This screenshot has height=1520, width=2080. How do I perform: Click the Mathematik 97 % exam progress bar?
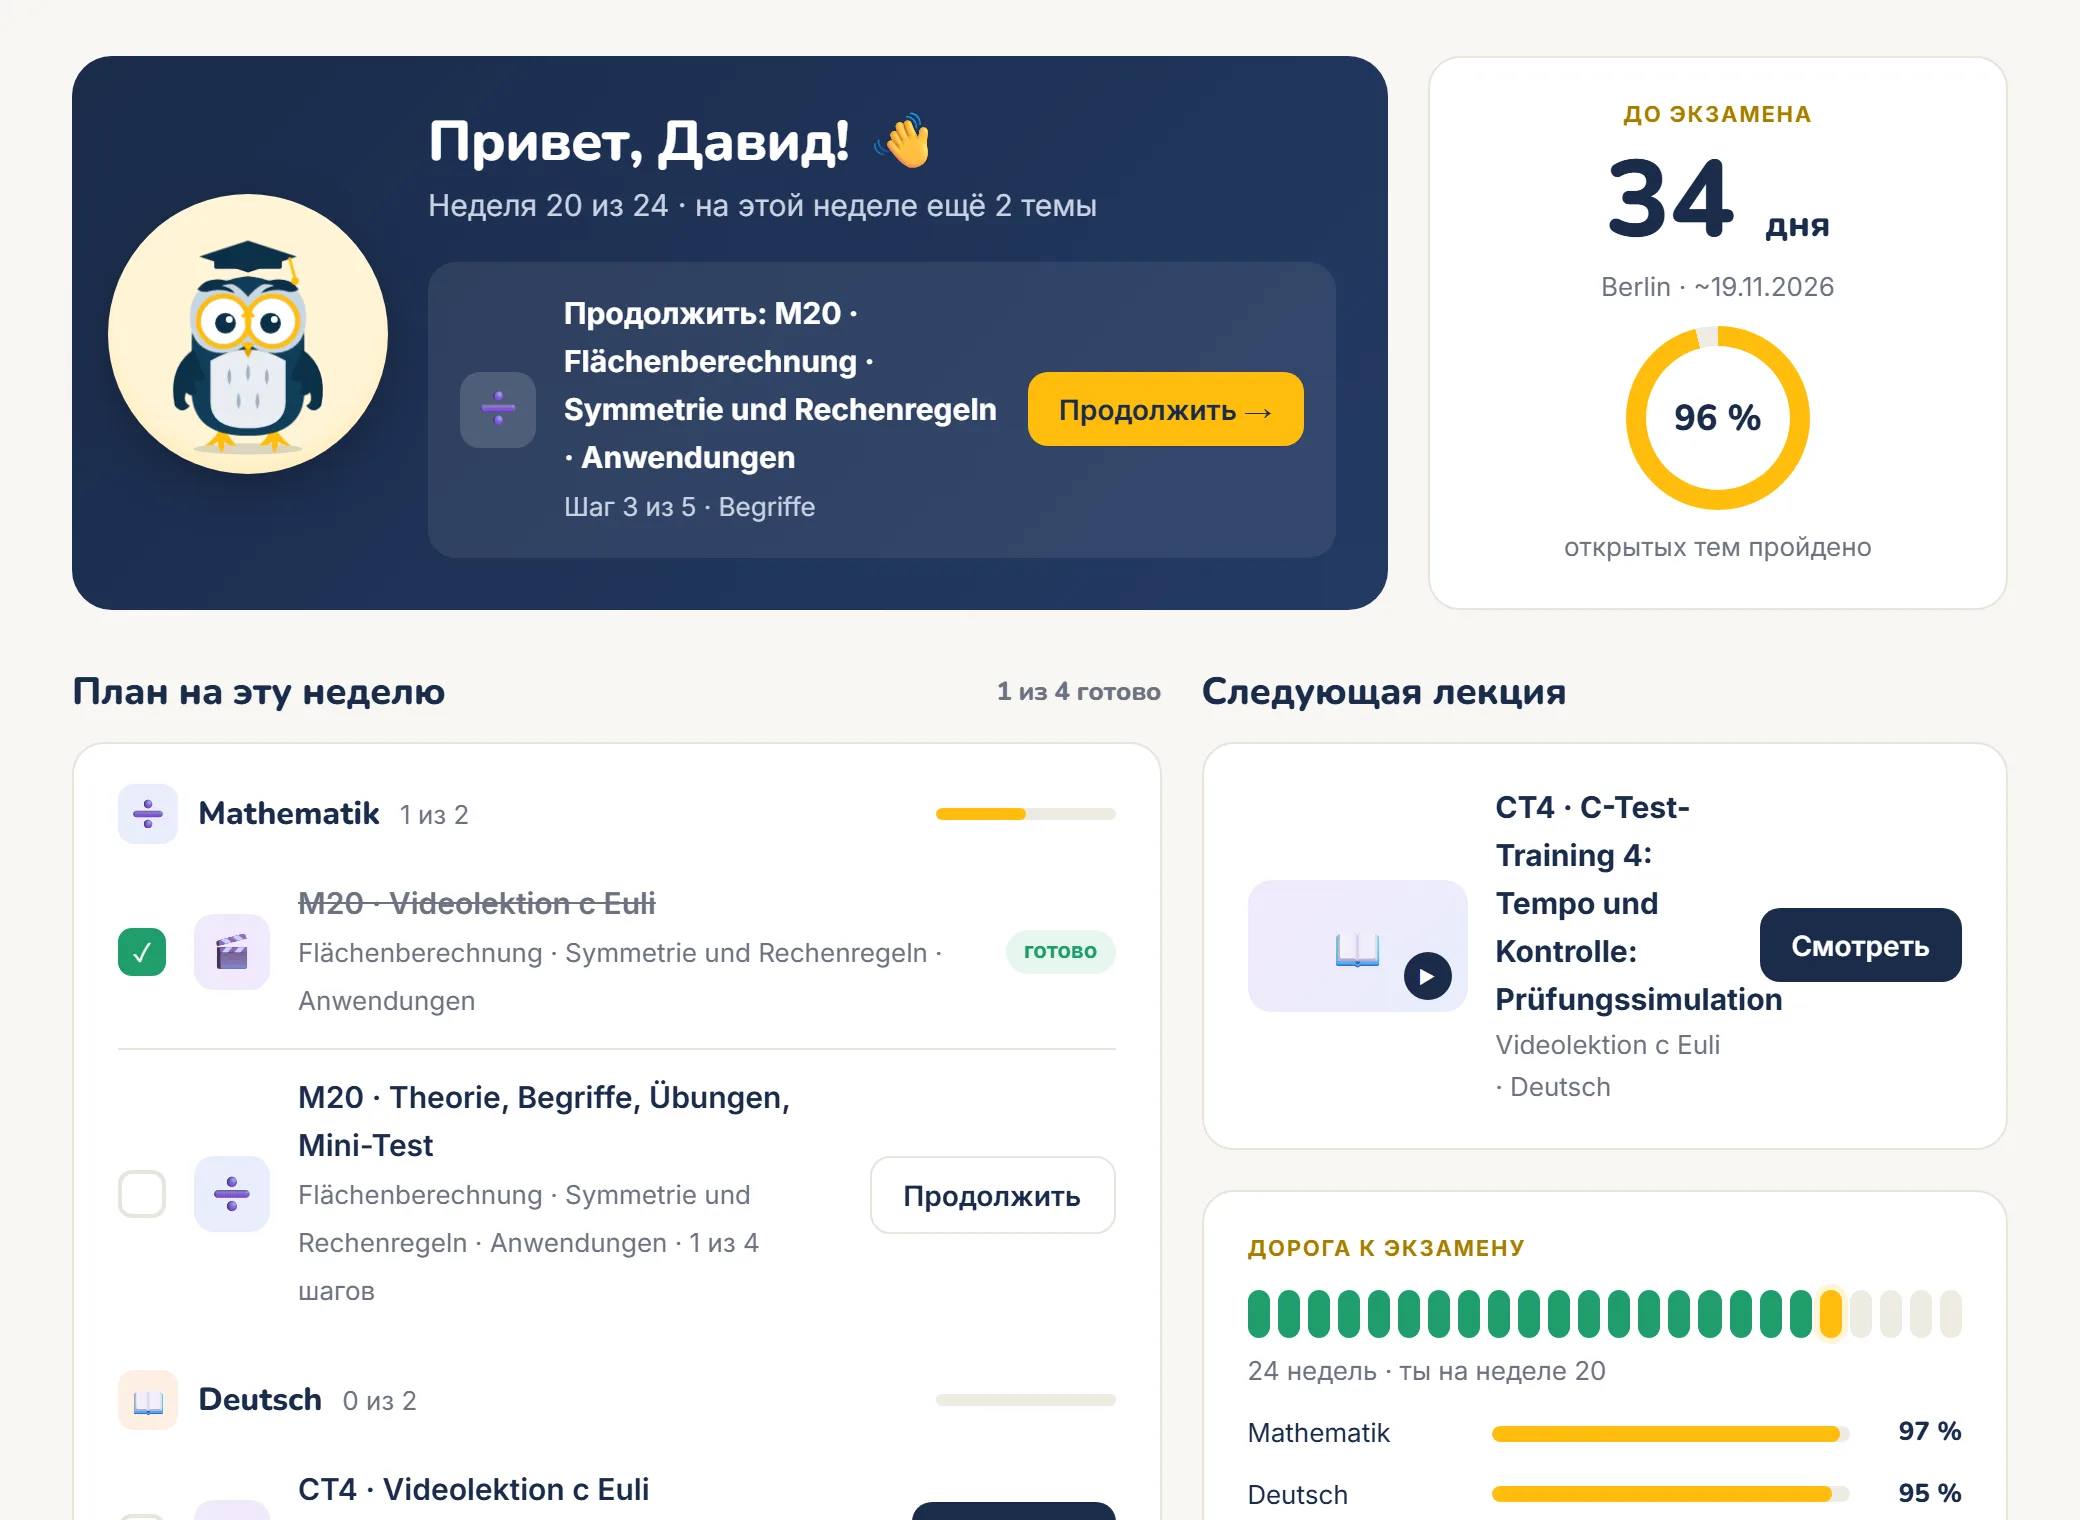click(x=1671, y=1433)
